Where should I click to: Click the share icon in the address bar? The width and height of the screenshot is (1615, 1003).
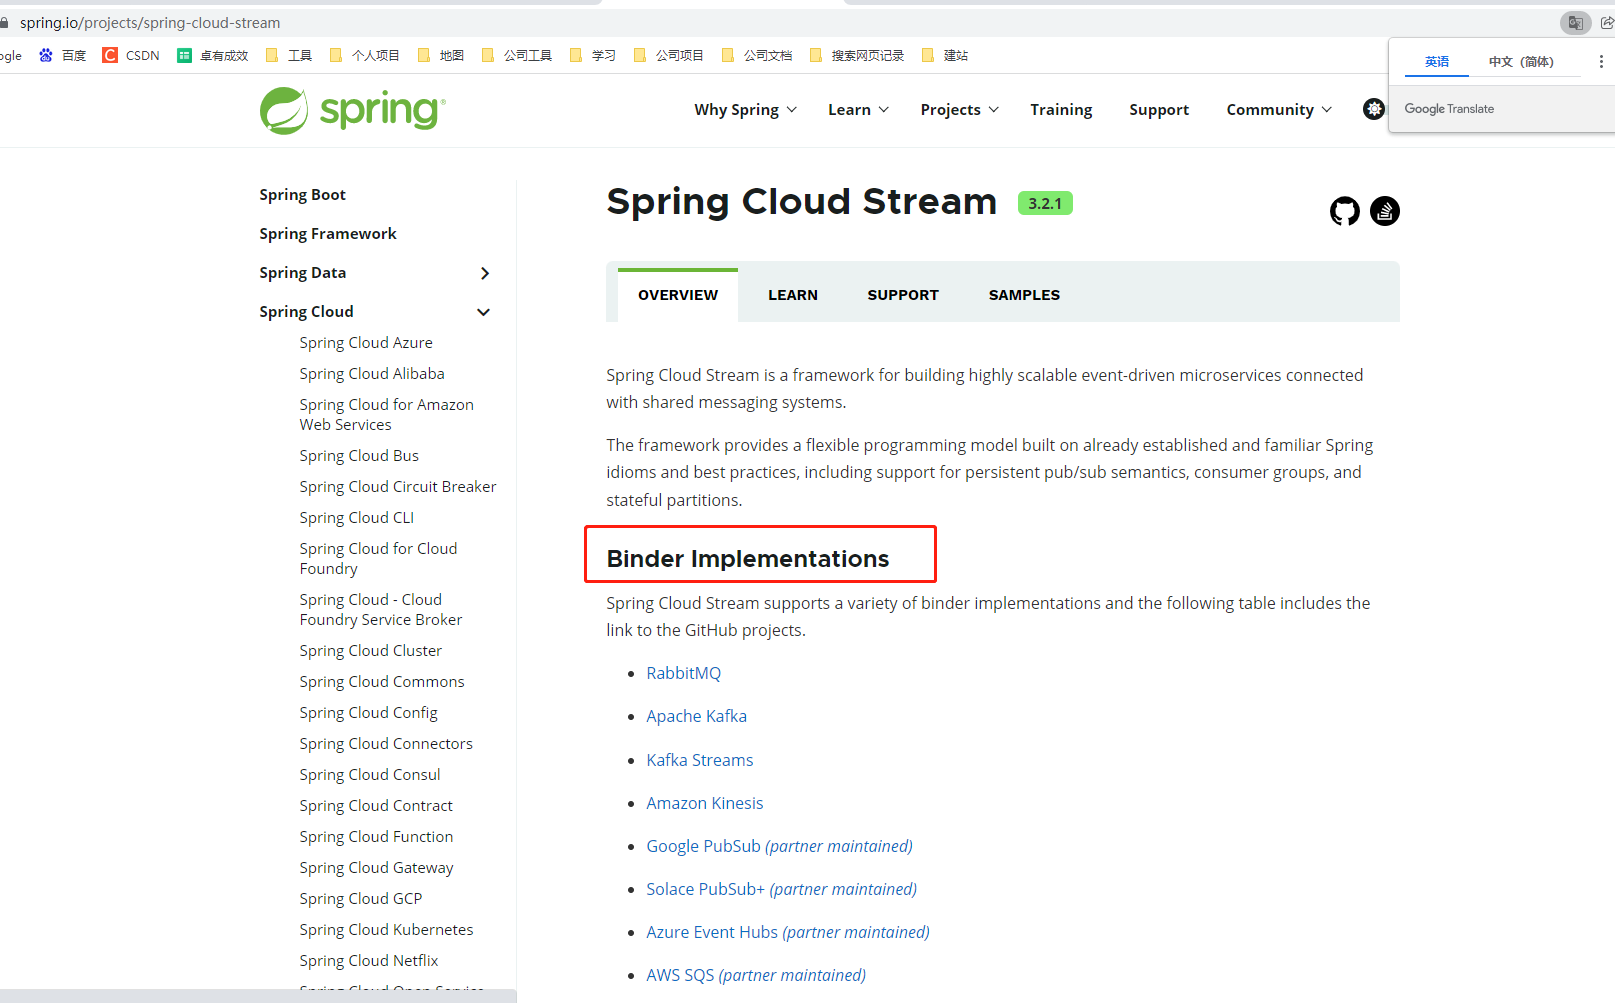point(1606,22)
